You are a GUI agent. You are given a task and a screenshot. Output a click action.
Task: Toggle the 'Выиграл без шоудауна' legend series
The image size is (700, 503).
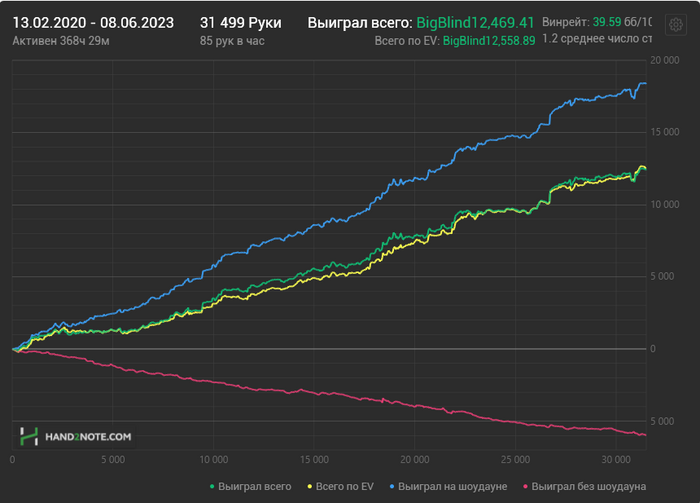coord(584,486)
